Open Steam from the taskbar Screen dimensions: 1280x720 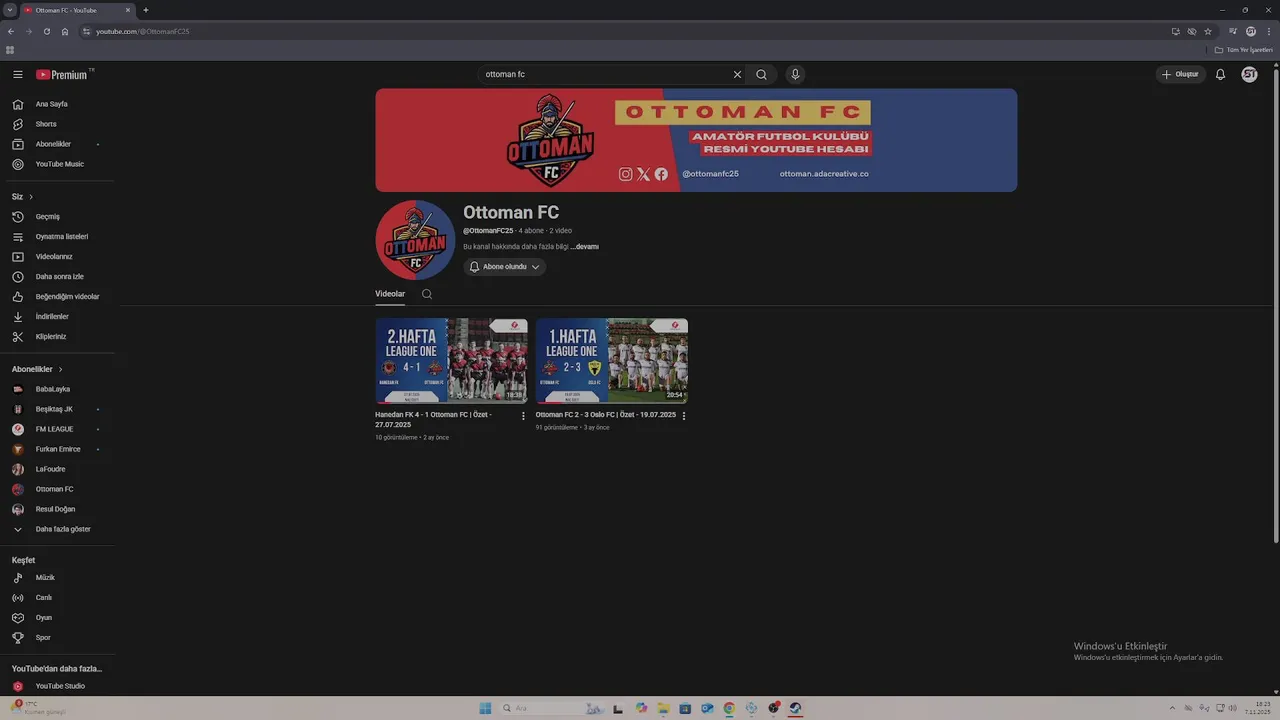click(x=795, y=708)
